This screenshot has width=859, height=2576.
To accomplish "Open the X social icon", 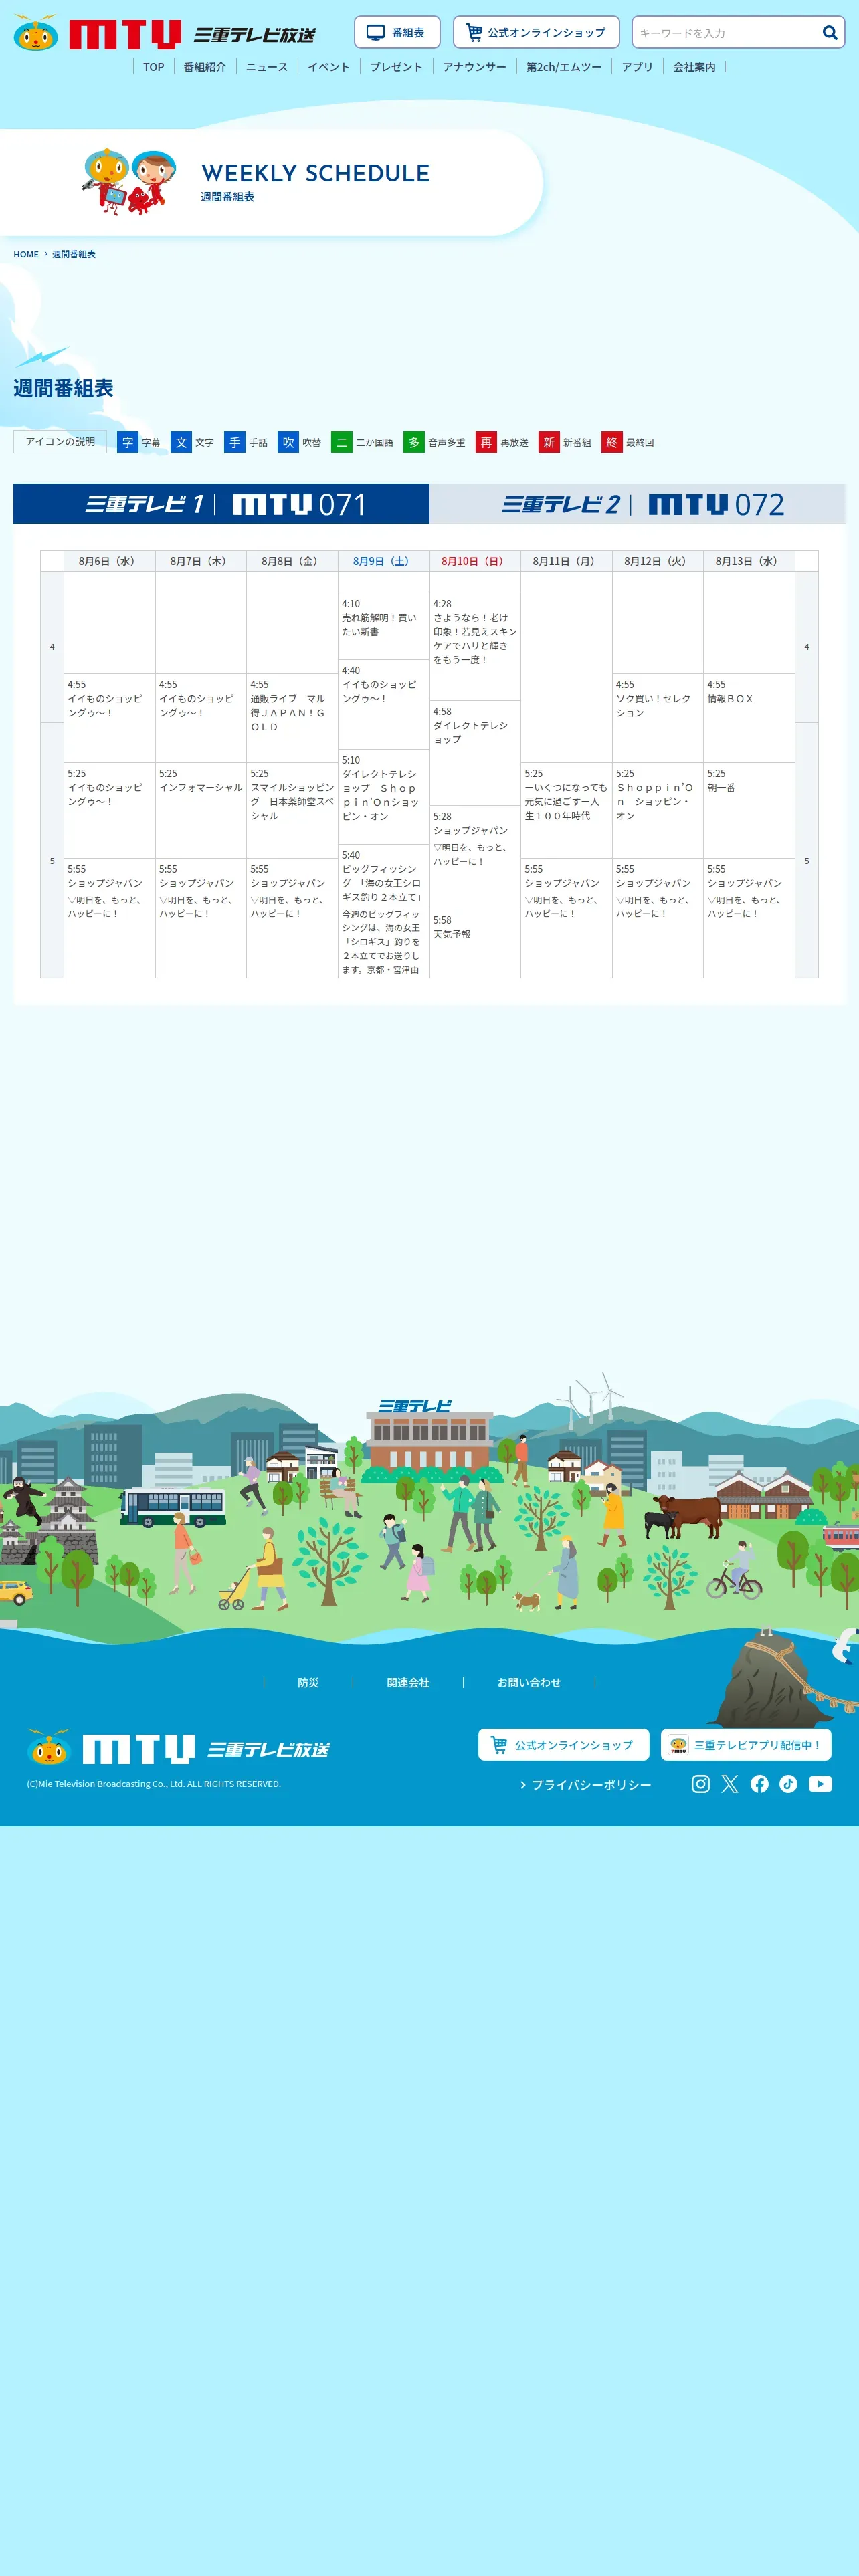I will (730, 1784).
